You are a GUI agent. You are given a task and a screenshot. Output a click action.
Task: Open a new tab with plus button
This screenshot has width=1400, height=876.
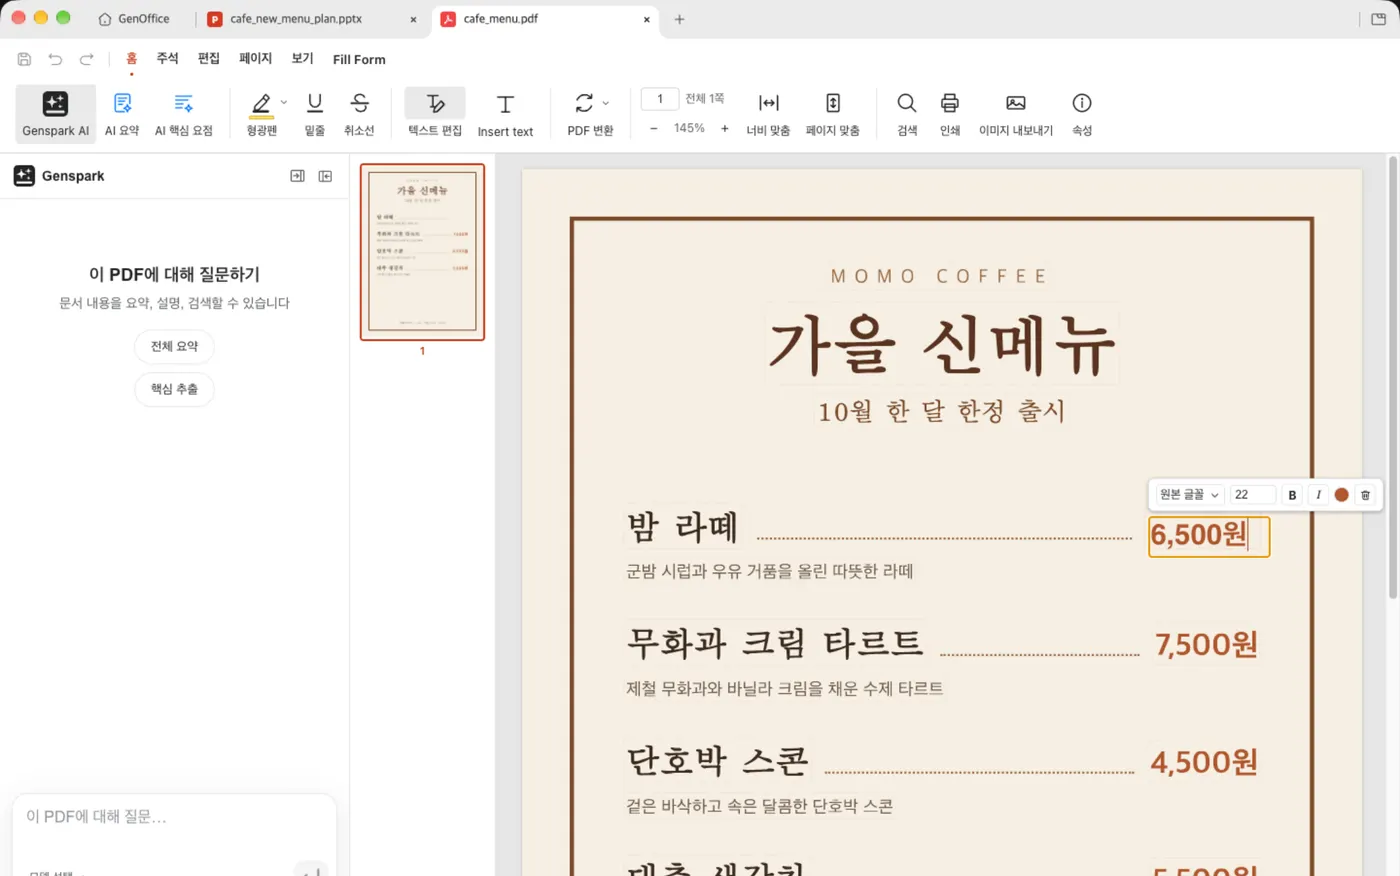[x=679, y=19]
